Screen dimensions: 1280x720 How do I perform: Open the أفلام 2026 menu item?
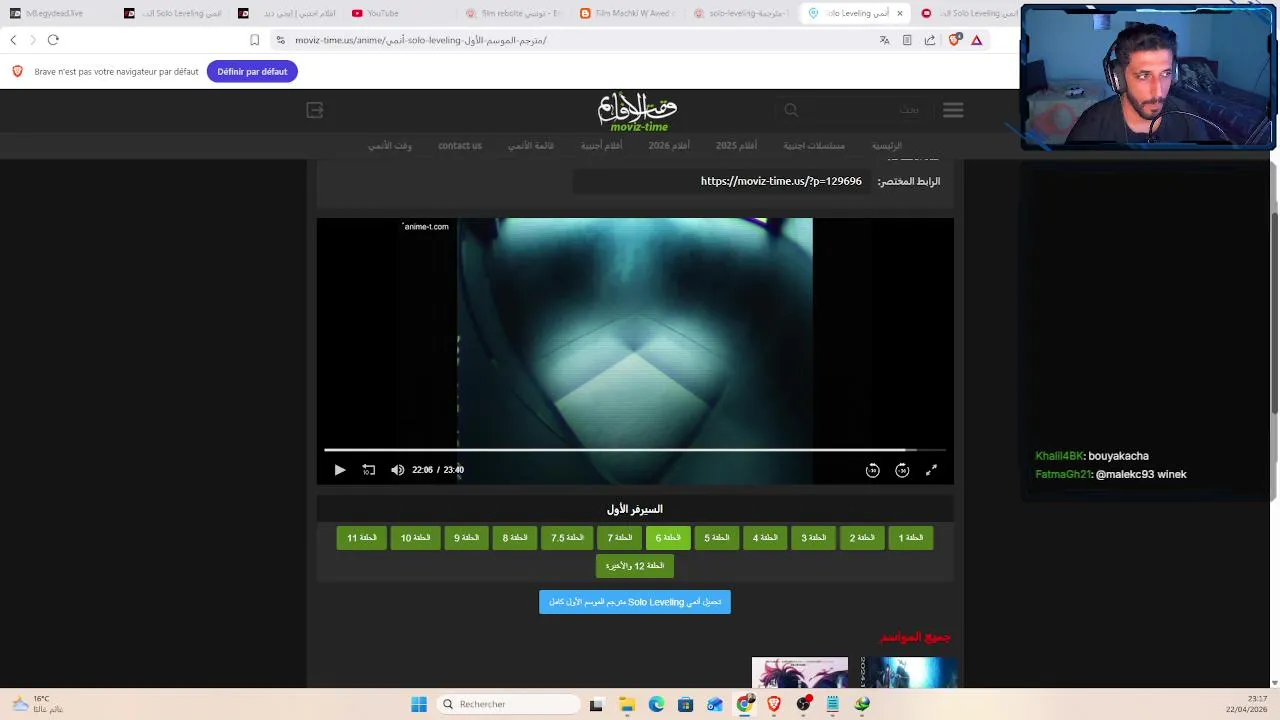(669, 145)
